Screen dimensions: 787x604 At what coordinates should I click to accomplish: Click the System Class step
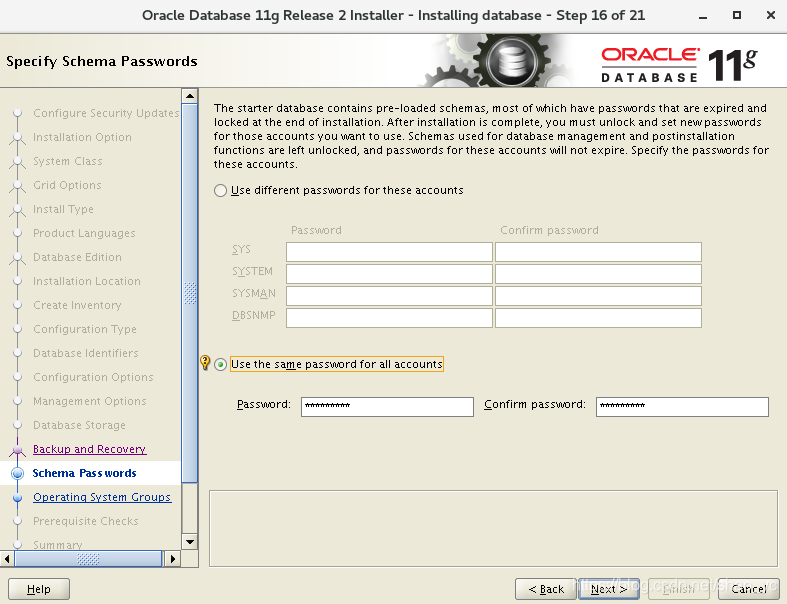(68, 162)
